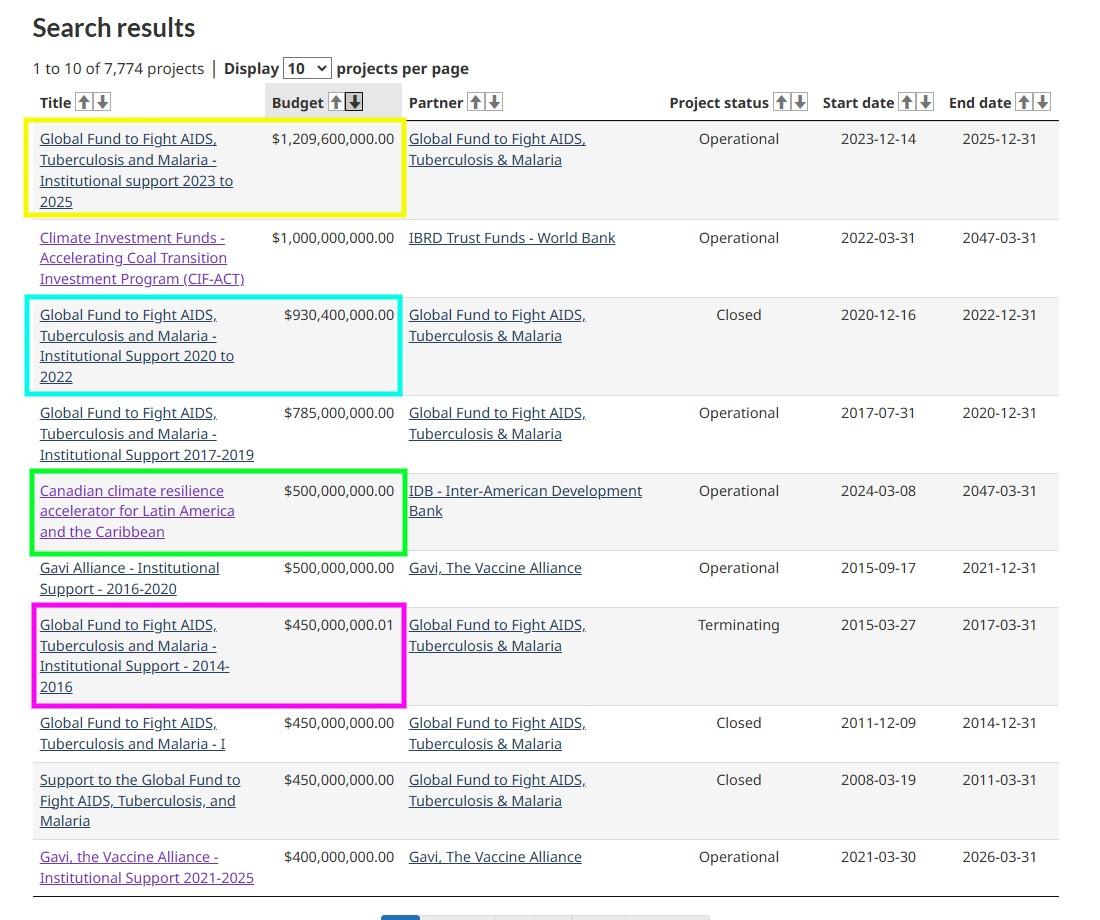Sort Budget column ascending arrow
The height and width of the screenshot is (920, 1100).
[x=337, y=102]
